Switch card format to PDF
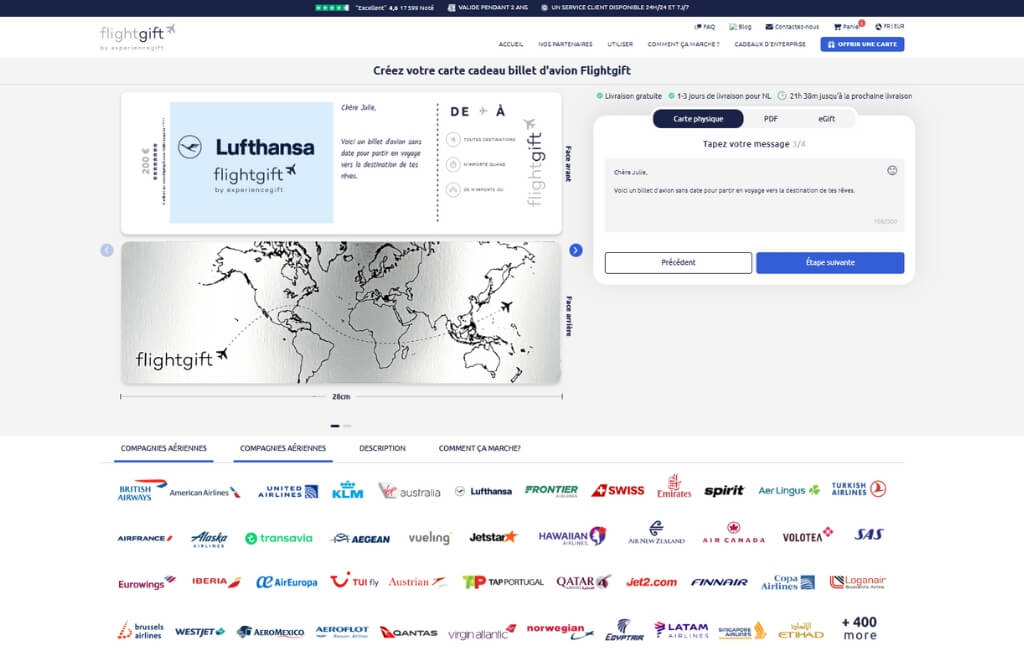 pyautogui.click(x=771, y=118)
